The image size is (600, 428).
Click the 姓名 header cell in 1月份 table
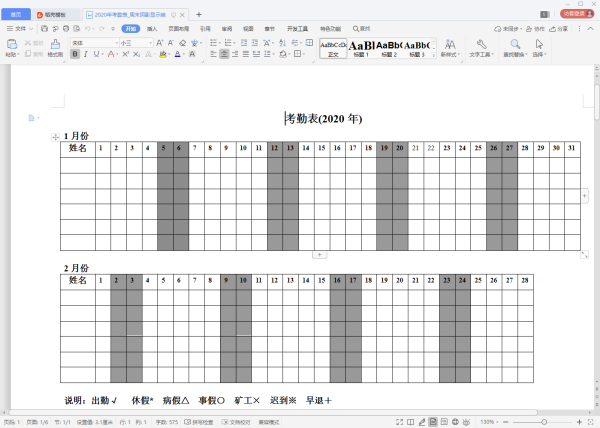click(78, 148)
